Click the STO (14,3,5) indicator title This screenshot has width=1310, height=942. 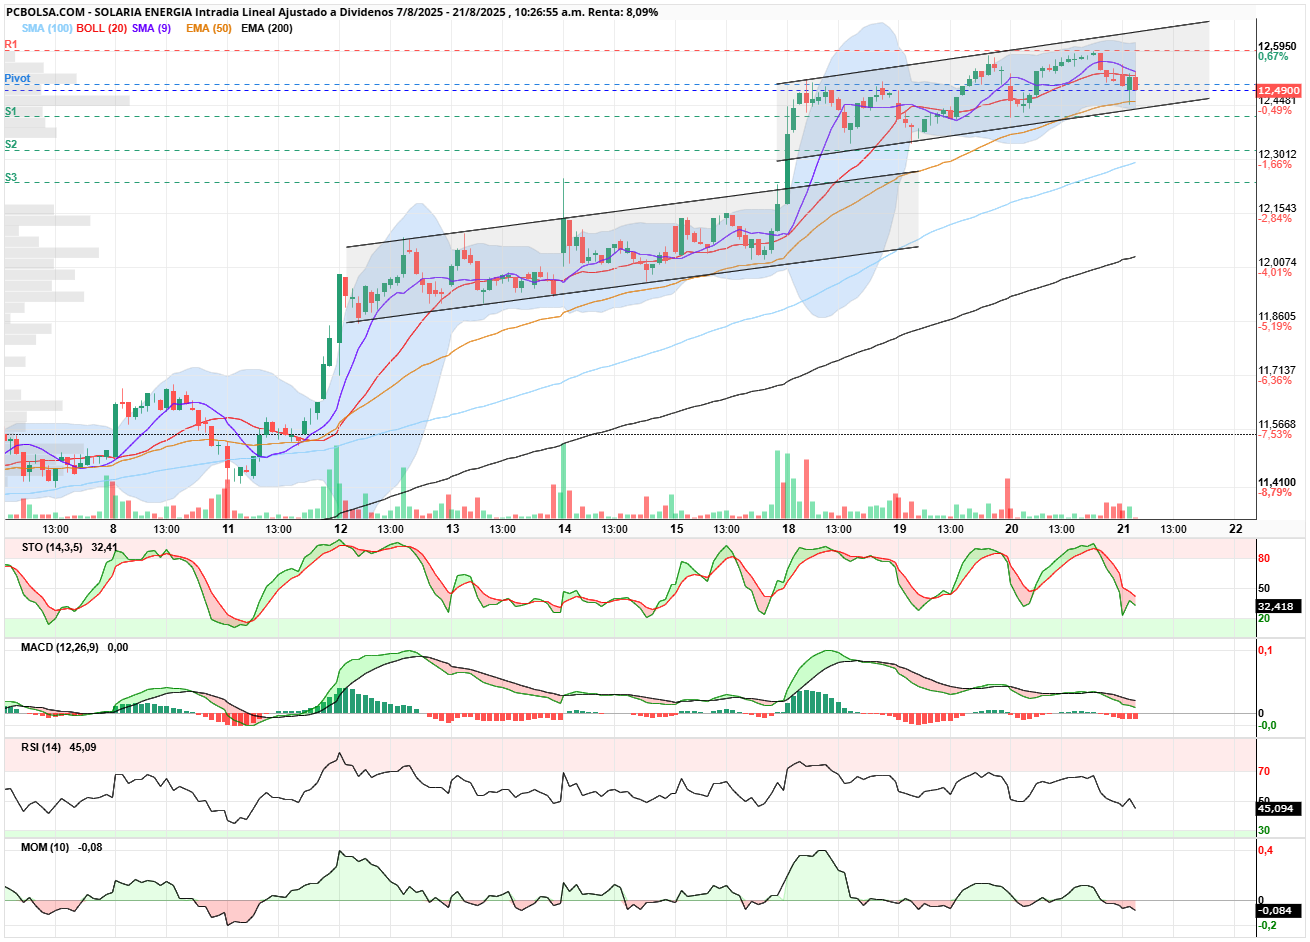tap(52, 547)
